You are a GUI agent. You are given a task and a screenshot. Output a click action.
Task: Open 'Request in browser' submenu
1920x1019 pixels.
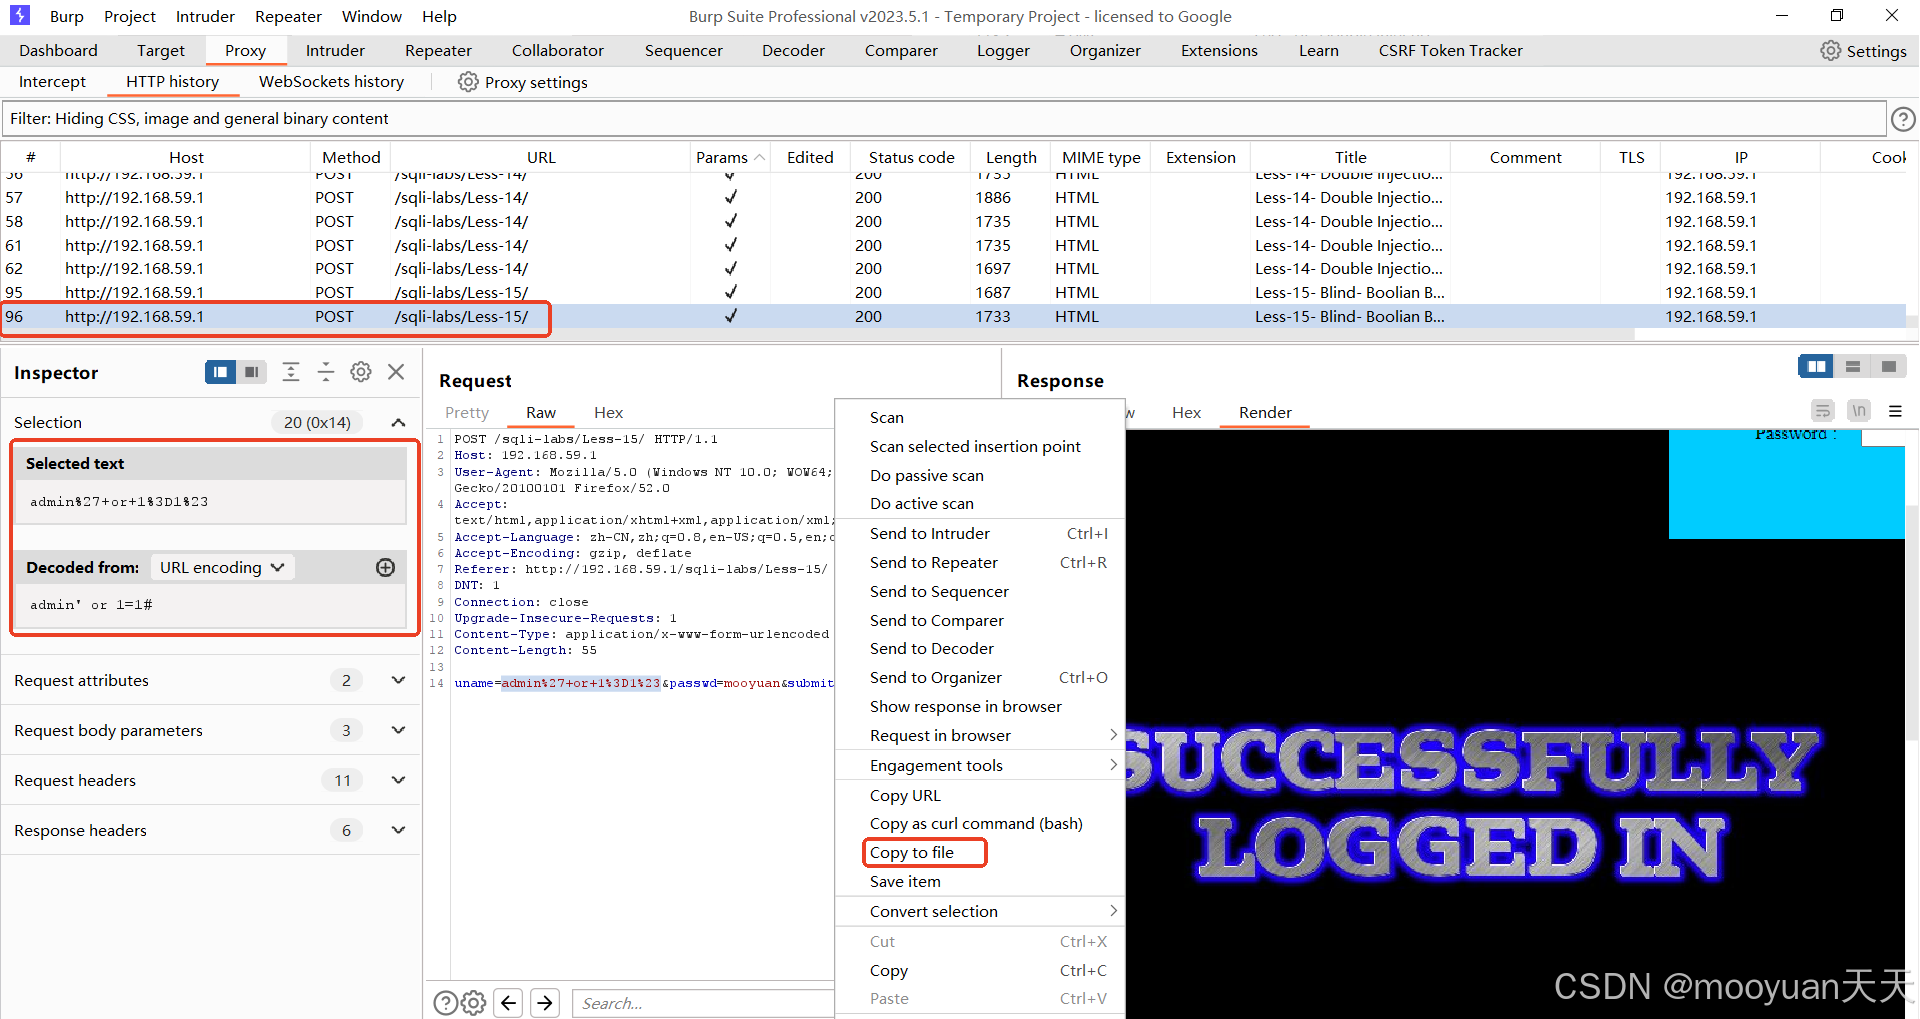click(x=980, y=736)
